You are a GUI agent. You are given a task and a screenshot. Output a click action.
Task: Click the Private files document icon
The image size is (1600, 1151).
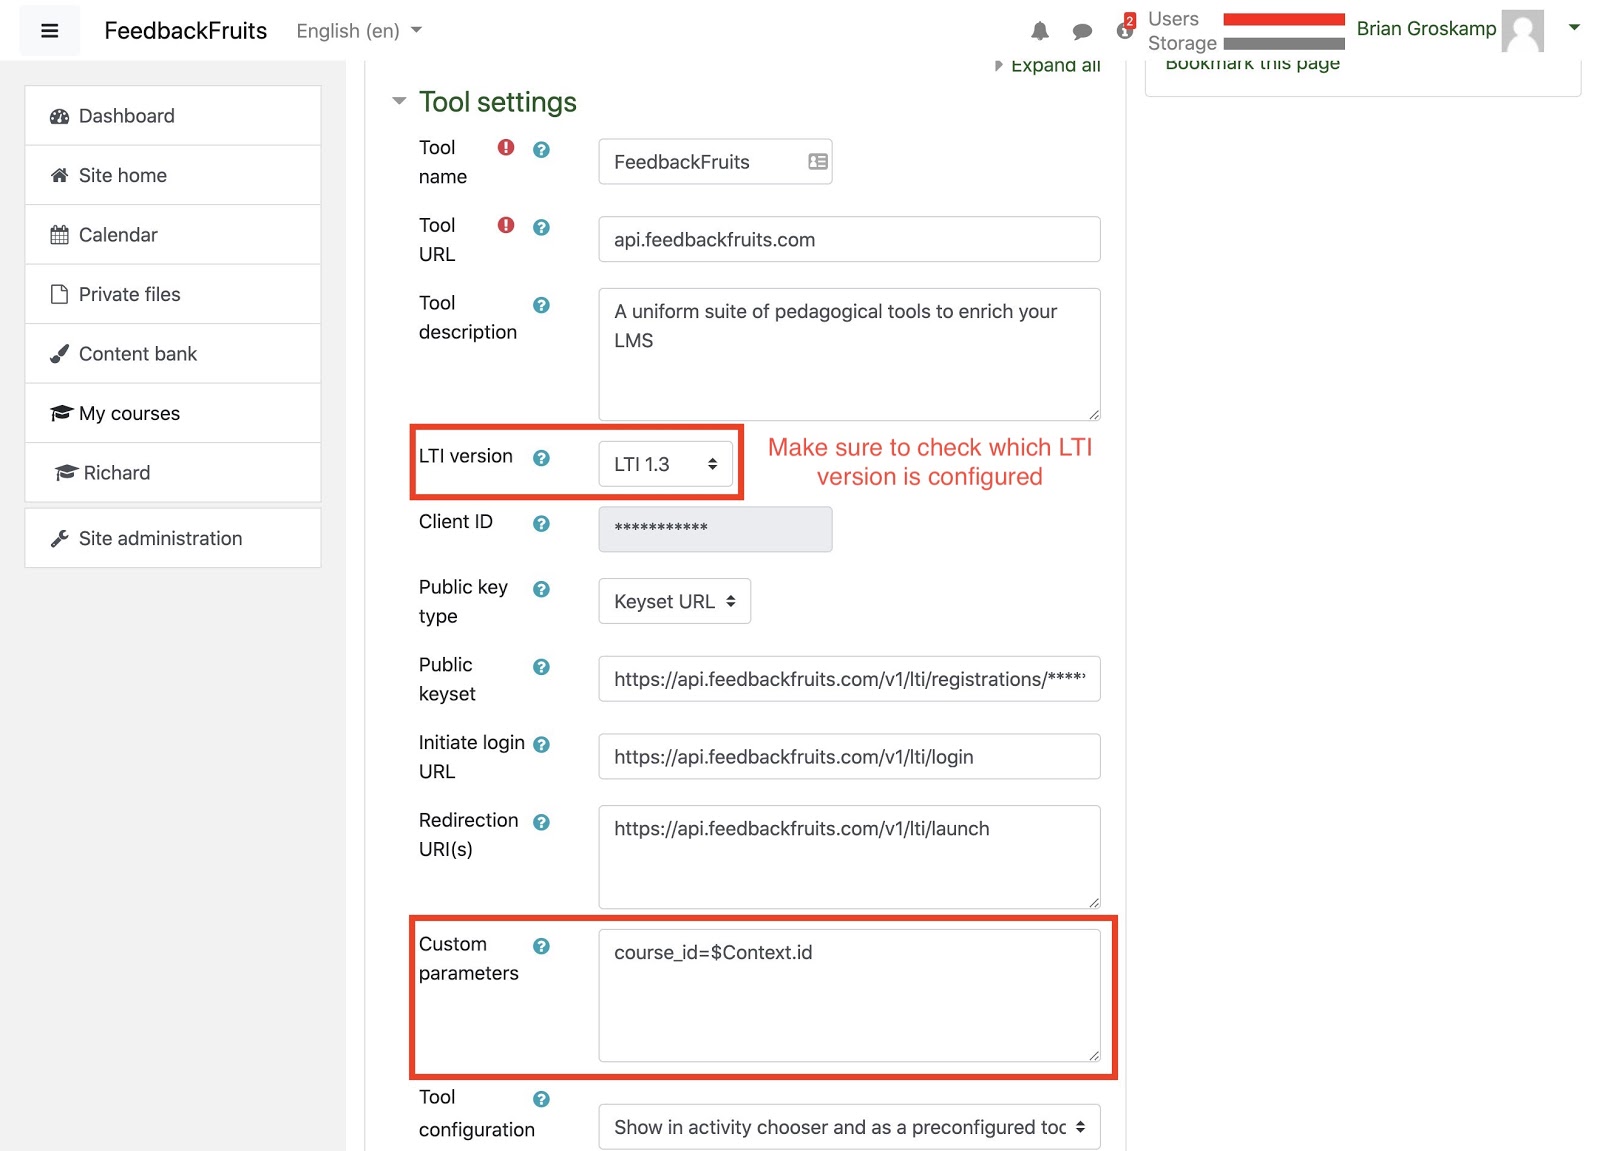coord(60,294)
